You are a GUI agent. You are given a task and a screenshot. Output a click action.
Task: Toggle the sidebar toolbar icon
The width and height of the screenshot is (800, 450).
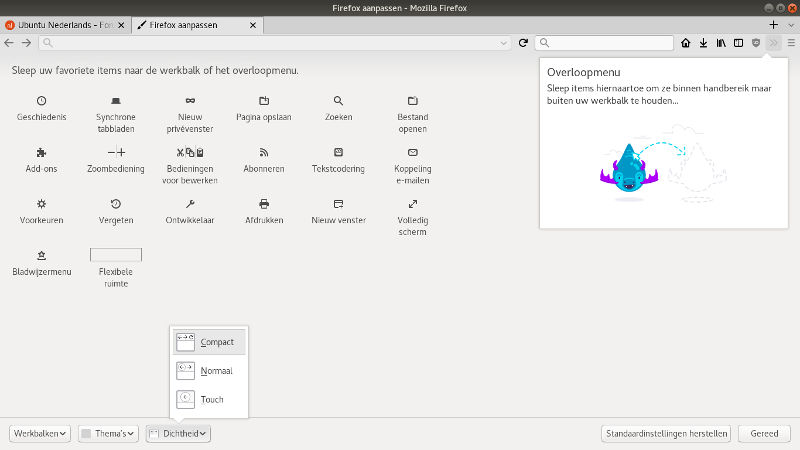coord(738,43)
